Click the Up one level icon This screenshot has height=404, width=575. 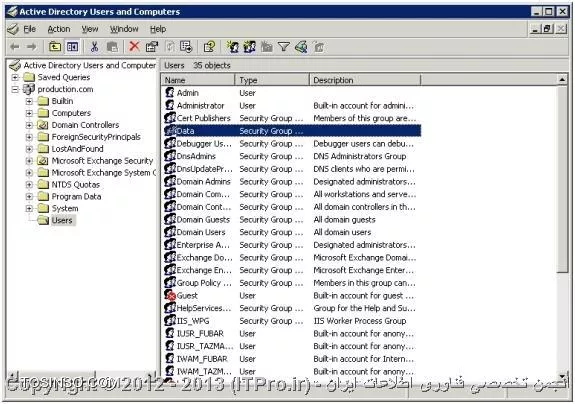tap(55, 47)
